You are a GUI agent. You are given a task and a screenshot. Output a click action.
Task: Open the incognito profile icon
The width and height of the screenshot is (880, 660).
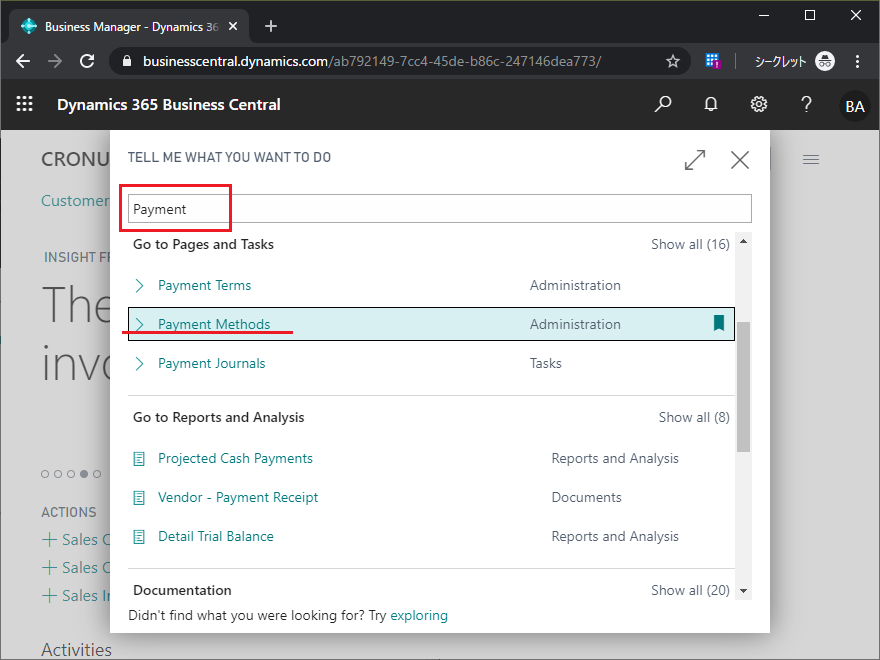(x=824, y=61)
